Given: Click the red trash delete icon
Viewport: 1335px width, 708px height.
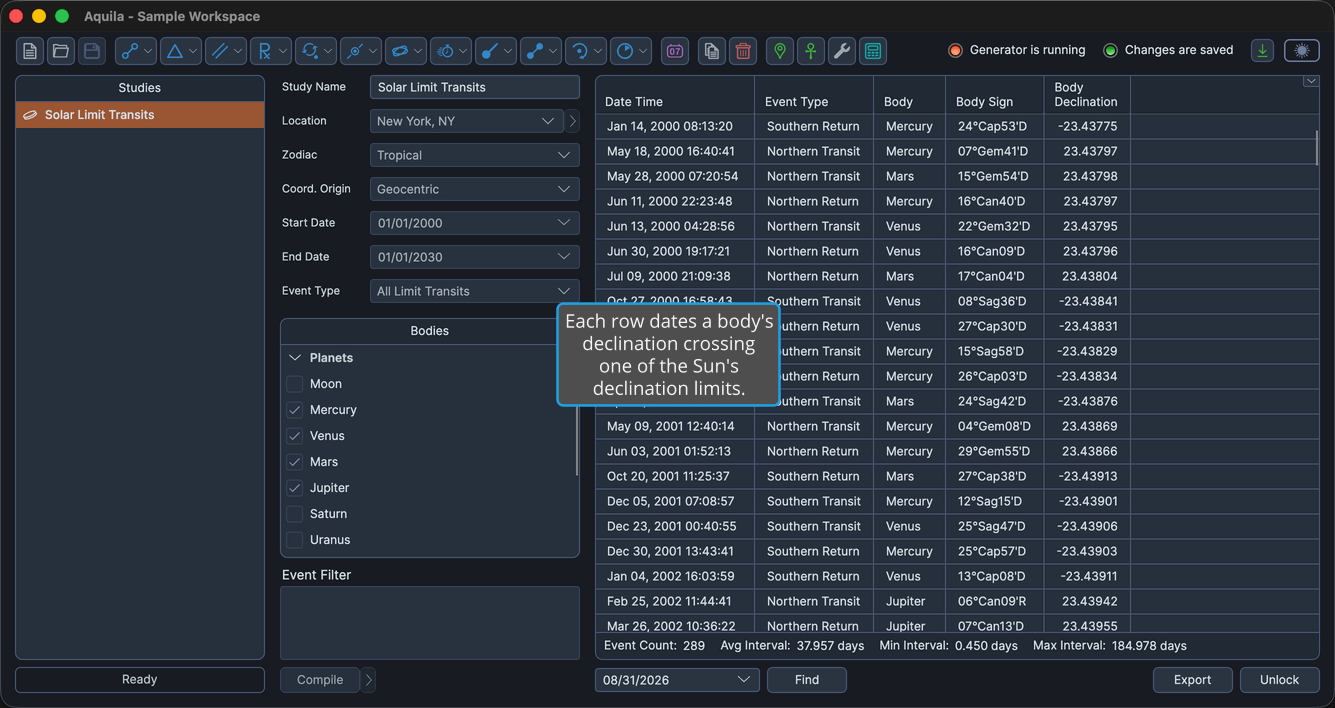Looking at the screenshot, I should 743,51.
